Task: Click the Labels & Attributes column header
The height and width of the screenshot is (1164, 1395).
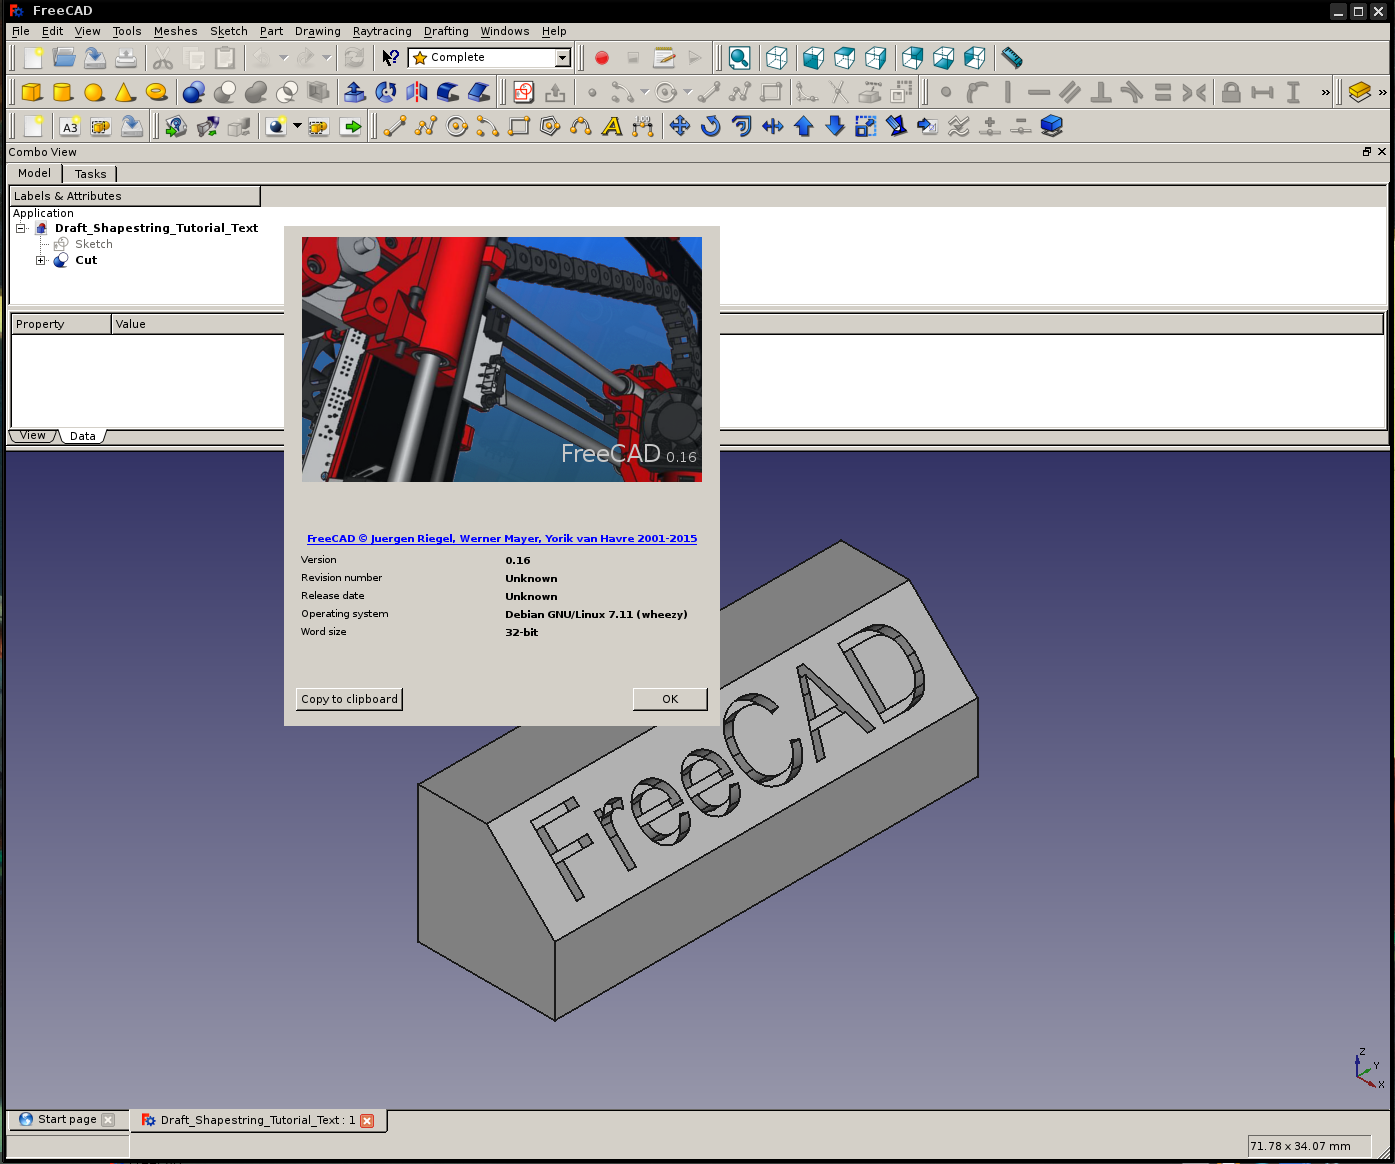Action: coord(135,196)
